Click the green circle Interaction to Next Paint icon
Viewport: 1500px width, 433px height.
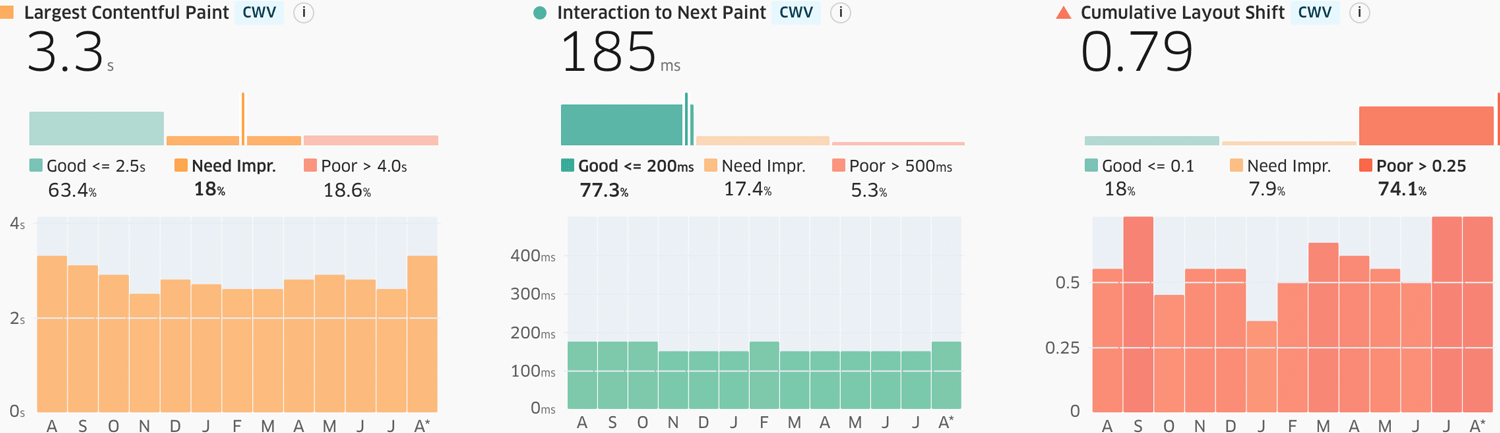(541, 13)
